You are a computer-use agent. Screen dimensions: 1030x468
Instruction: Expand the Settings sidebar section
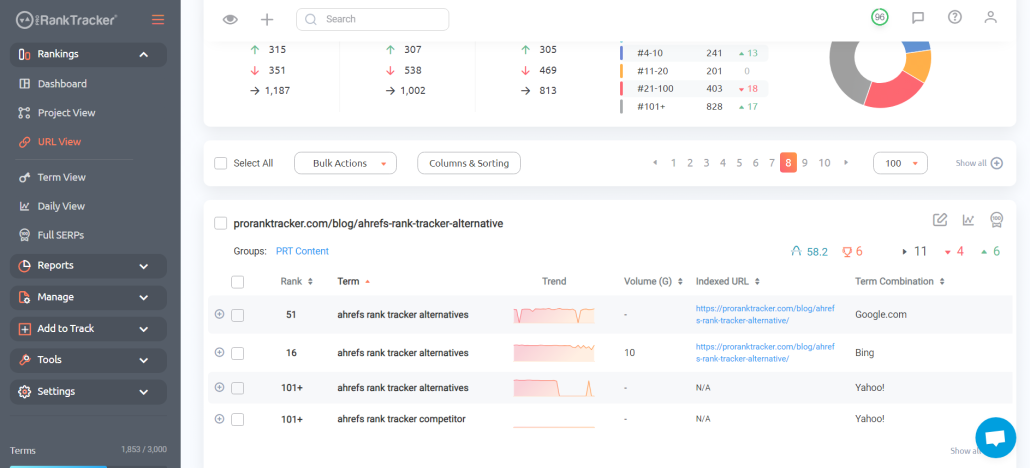pos(88,392)
